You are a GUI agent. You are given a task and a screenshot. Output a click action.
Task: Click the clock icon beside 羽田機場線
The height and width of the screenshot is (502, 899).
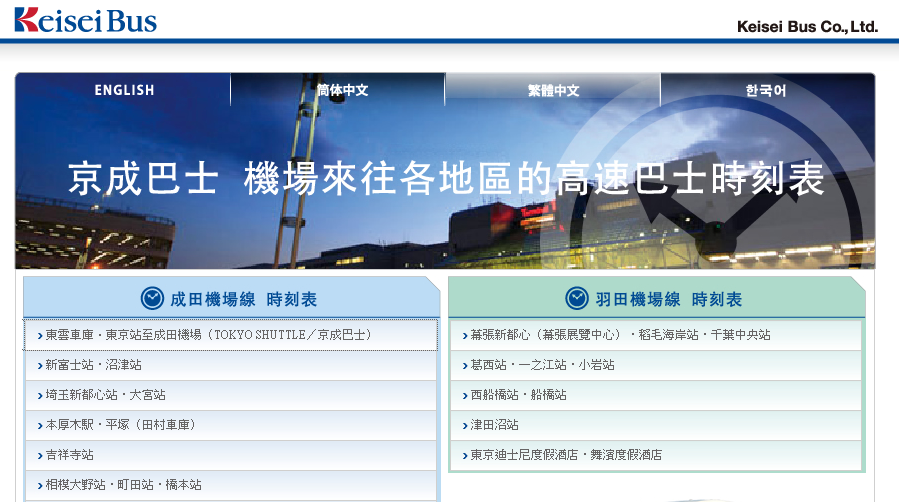(577, 299)
